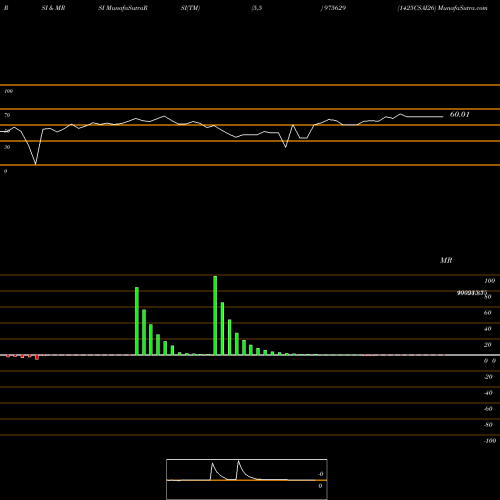Click the MR axis label -40
The width and height of the screenshot is (500, 500).
488,393
